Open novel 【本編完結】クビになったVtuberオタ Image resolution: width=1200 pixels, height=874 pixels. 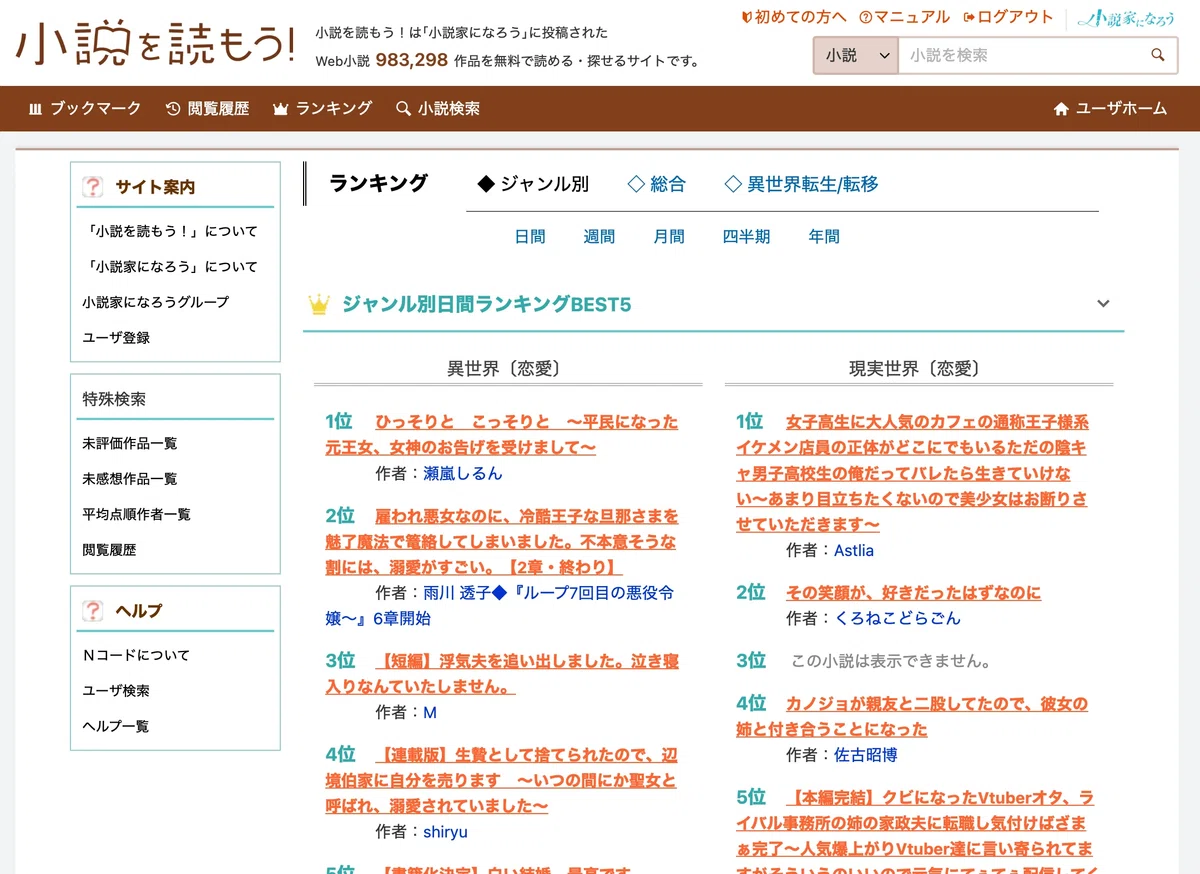(x=916, y=830)
